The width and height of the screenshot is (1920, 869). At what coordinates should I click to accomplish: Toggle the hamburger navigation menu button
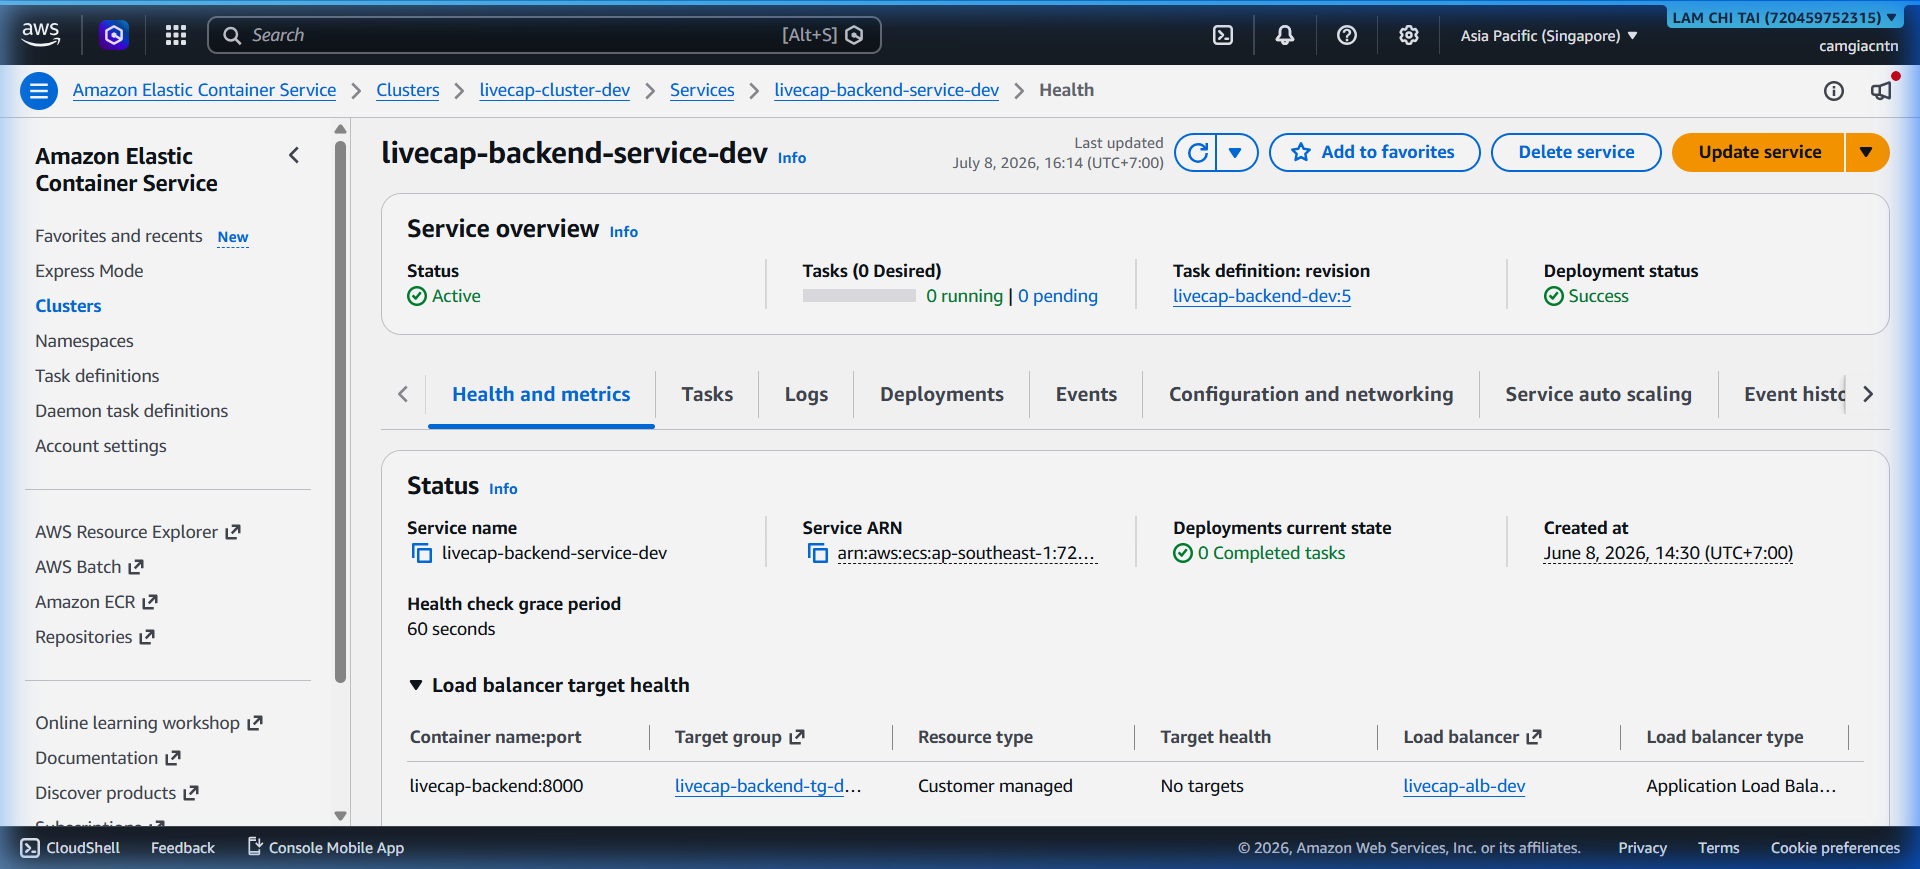(39, 91)
